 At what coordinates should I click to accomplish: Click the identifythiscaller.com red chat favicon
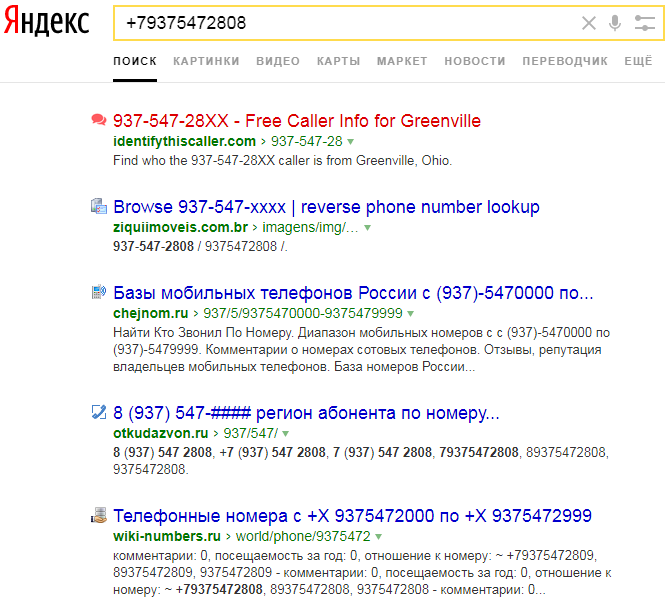pyautogui.click(x=99, y=120)
